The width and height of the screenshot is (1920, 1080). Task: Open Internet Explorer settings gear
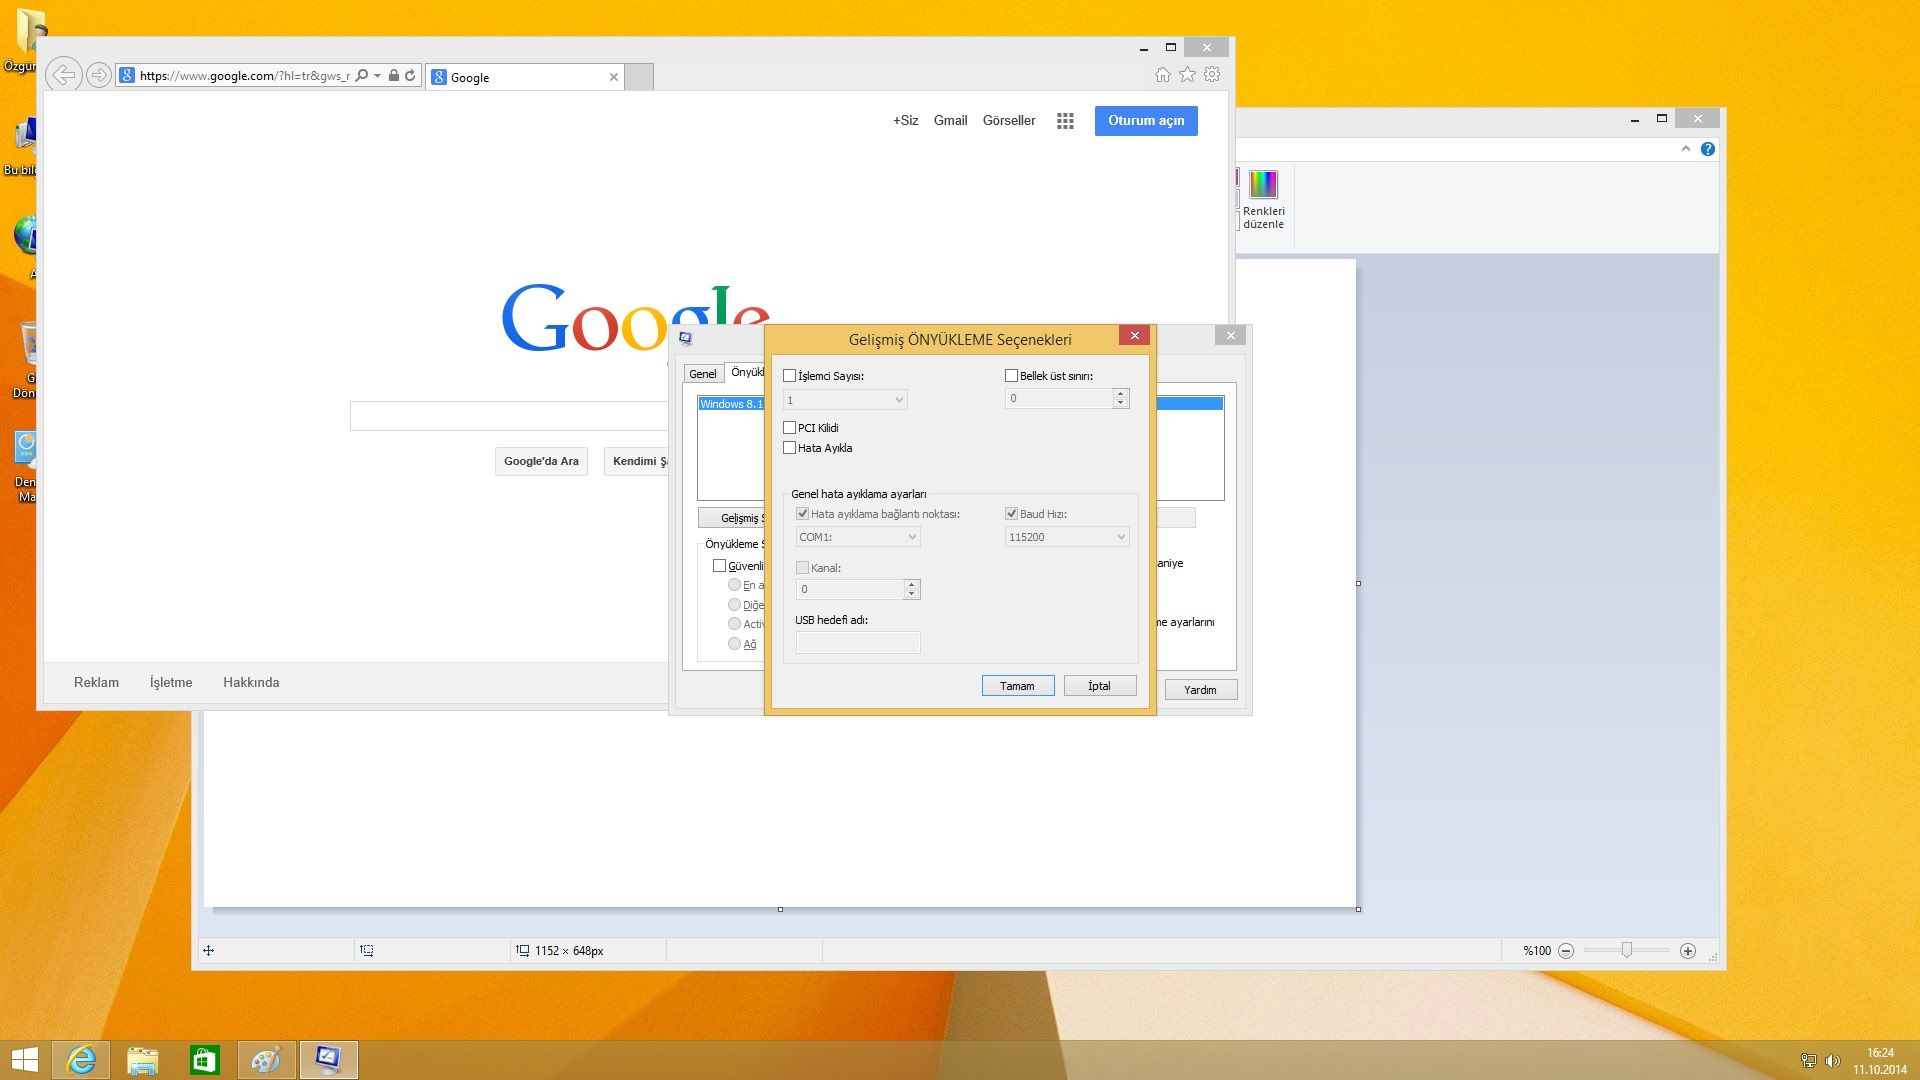(1212, 75)
